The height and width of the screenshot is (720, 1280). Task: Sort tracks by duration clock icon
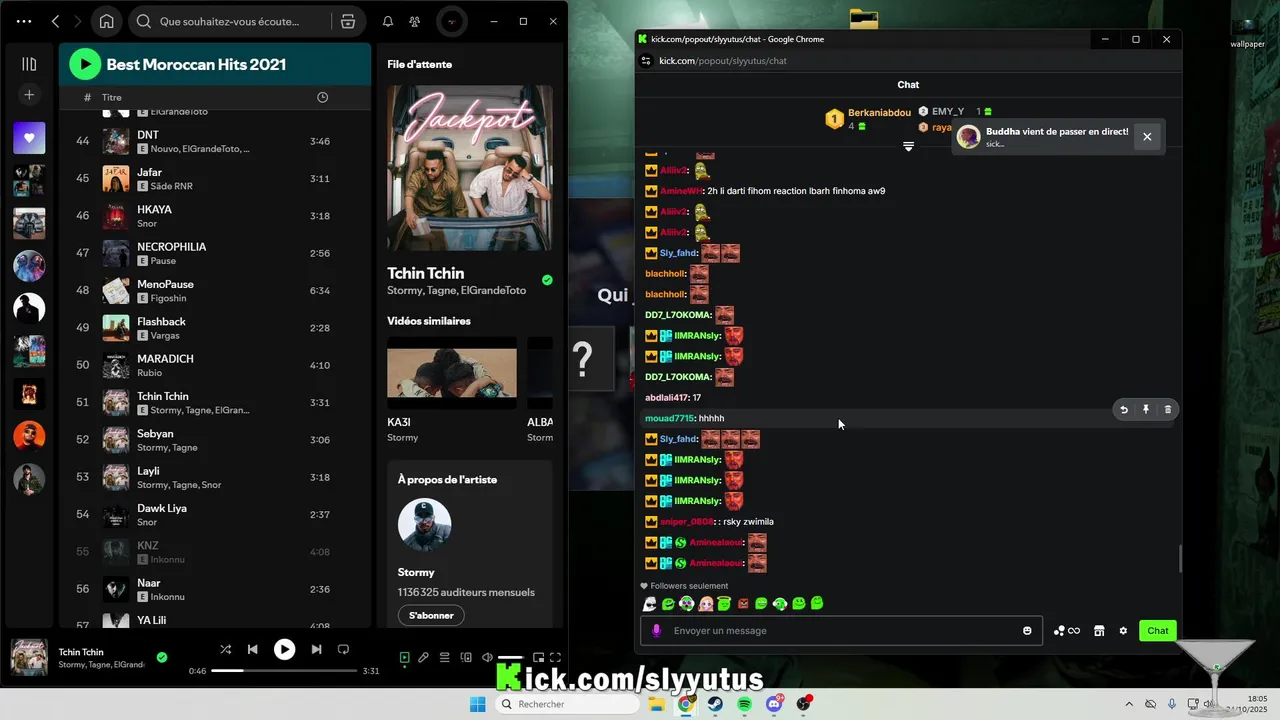pos(322,97)
